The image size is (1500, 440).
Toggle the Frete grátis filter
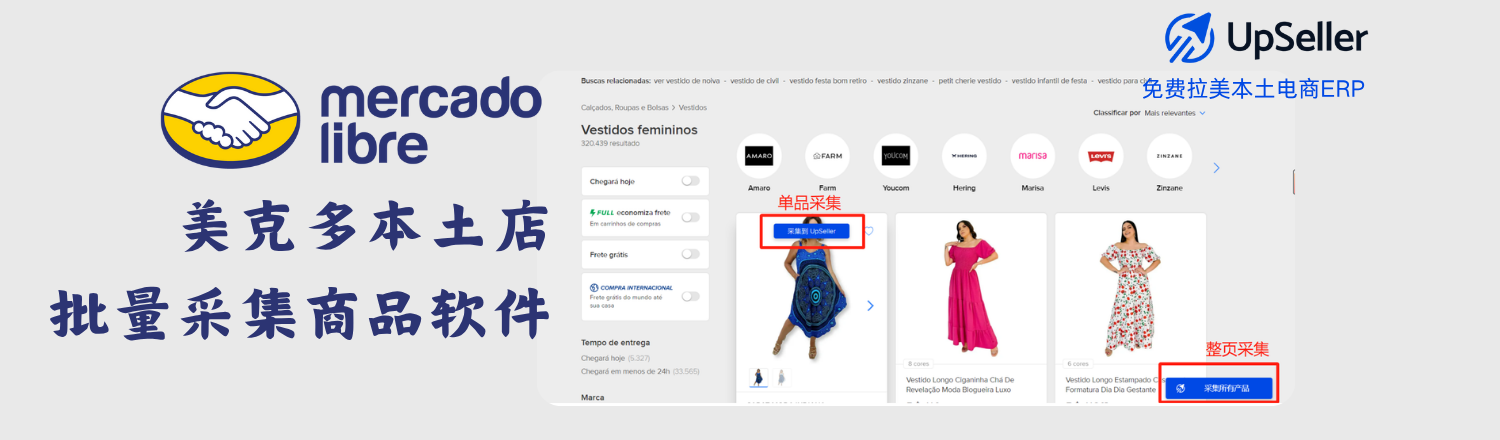click(690, 254)
